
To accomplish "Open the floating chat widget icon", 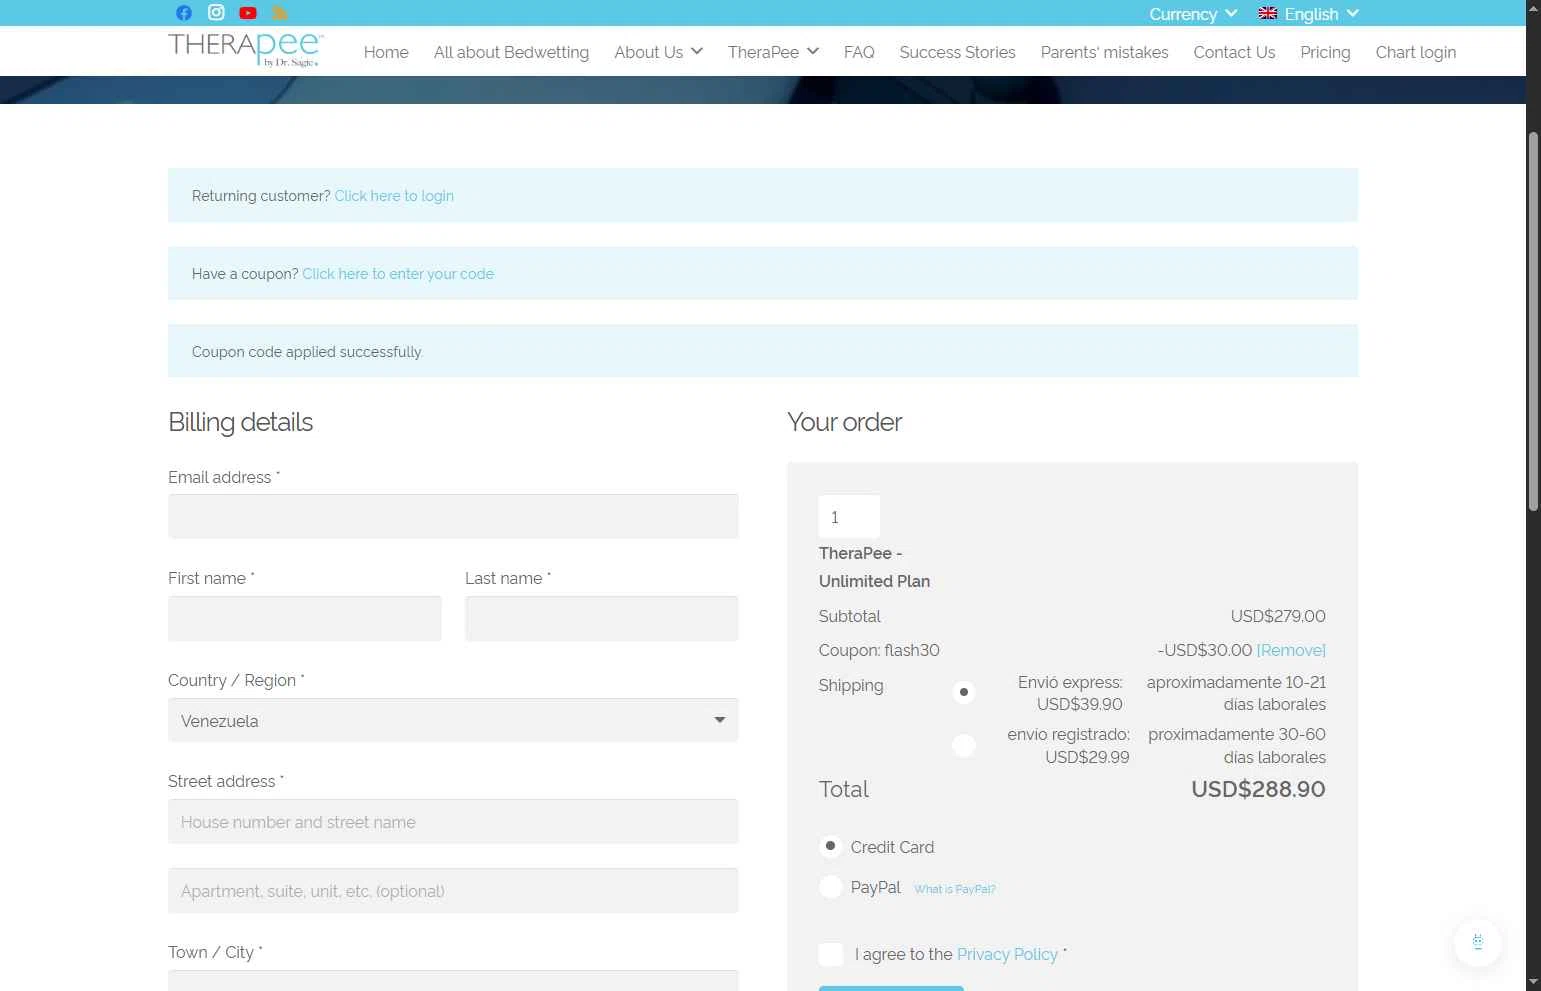I will tap(1477, 942).
